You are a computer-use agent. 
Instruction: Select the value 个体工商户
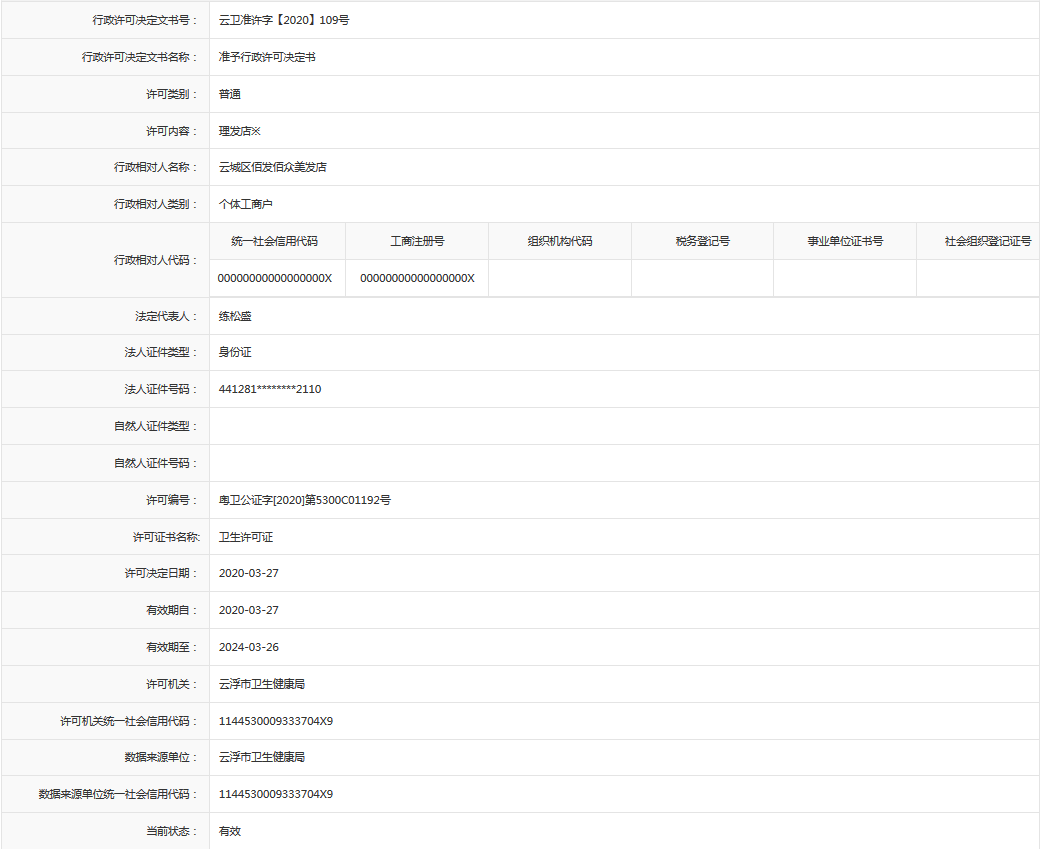coord(246,204)
